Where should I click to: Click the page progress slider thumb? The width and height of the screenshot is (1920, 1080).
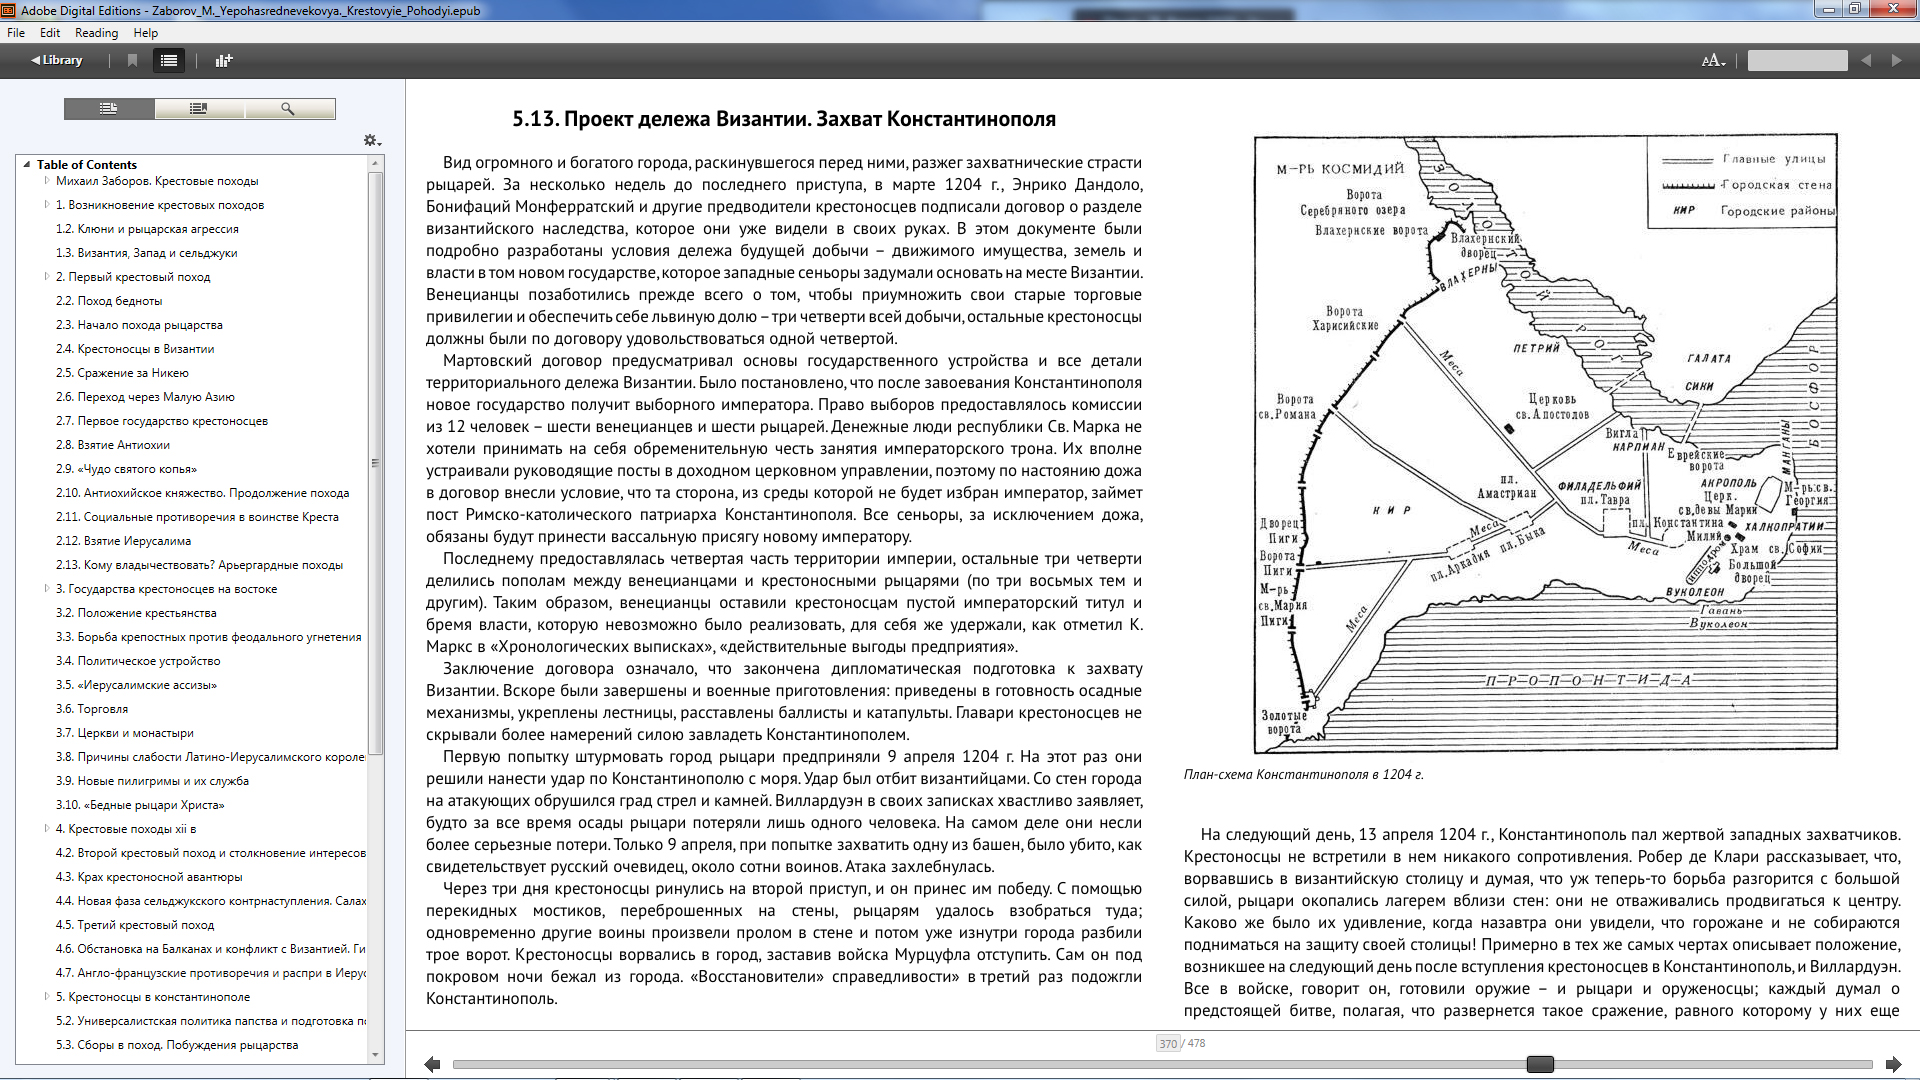click(x=1540, y=1064)
